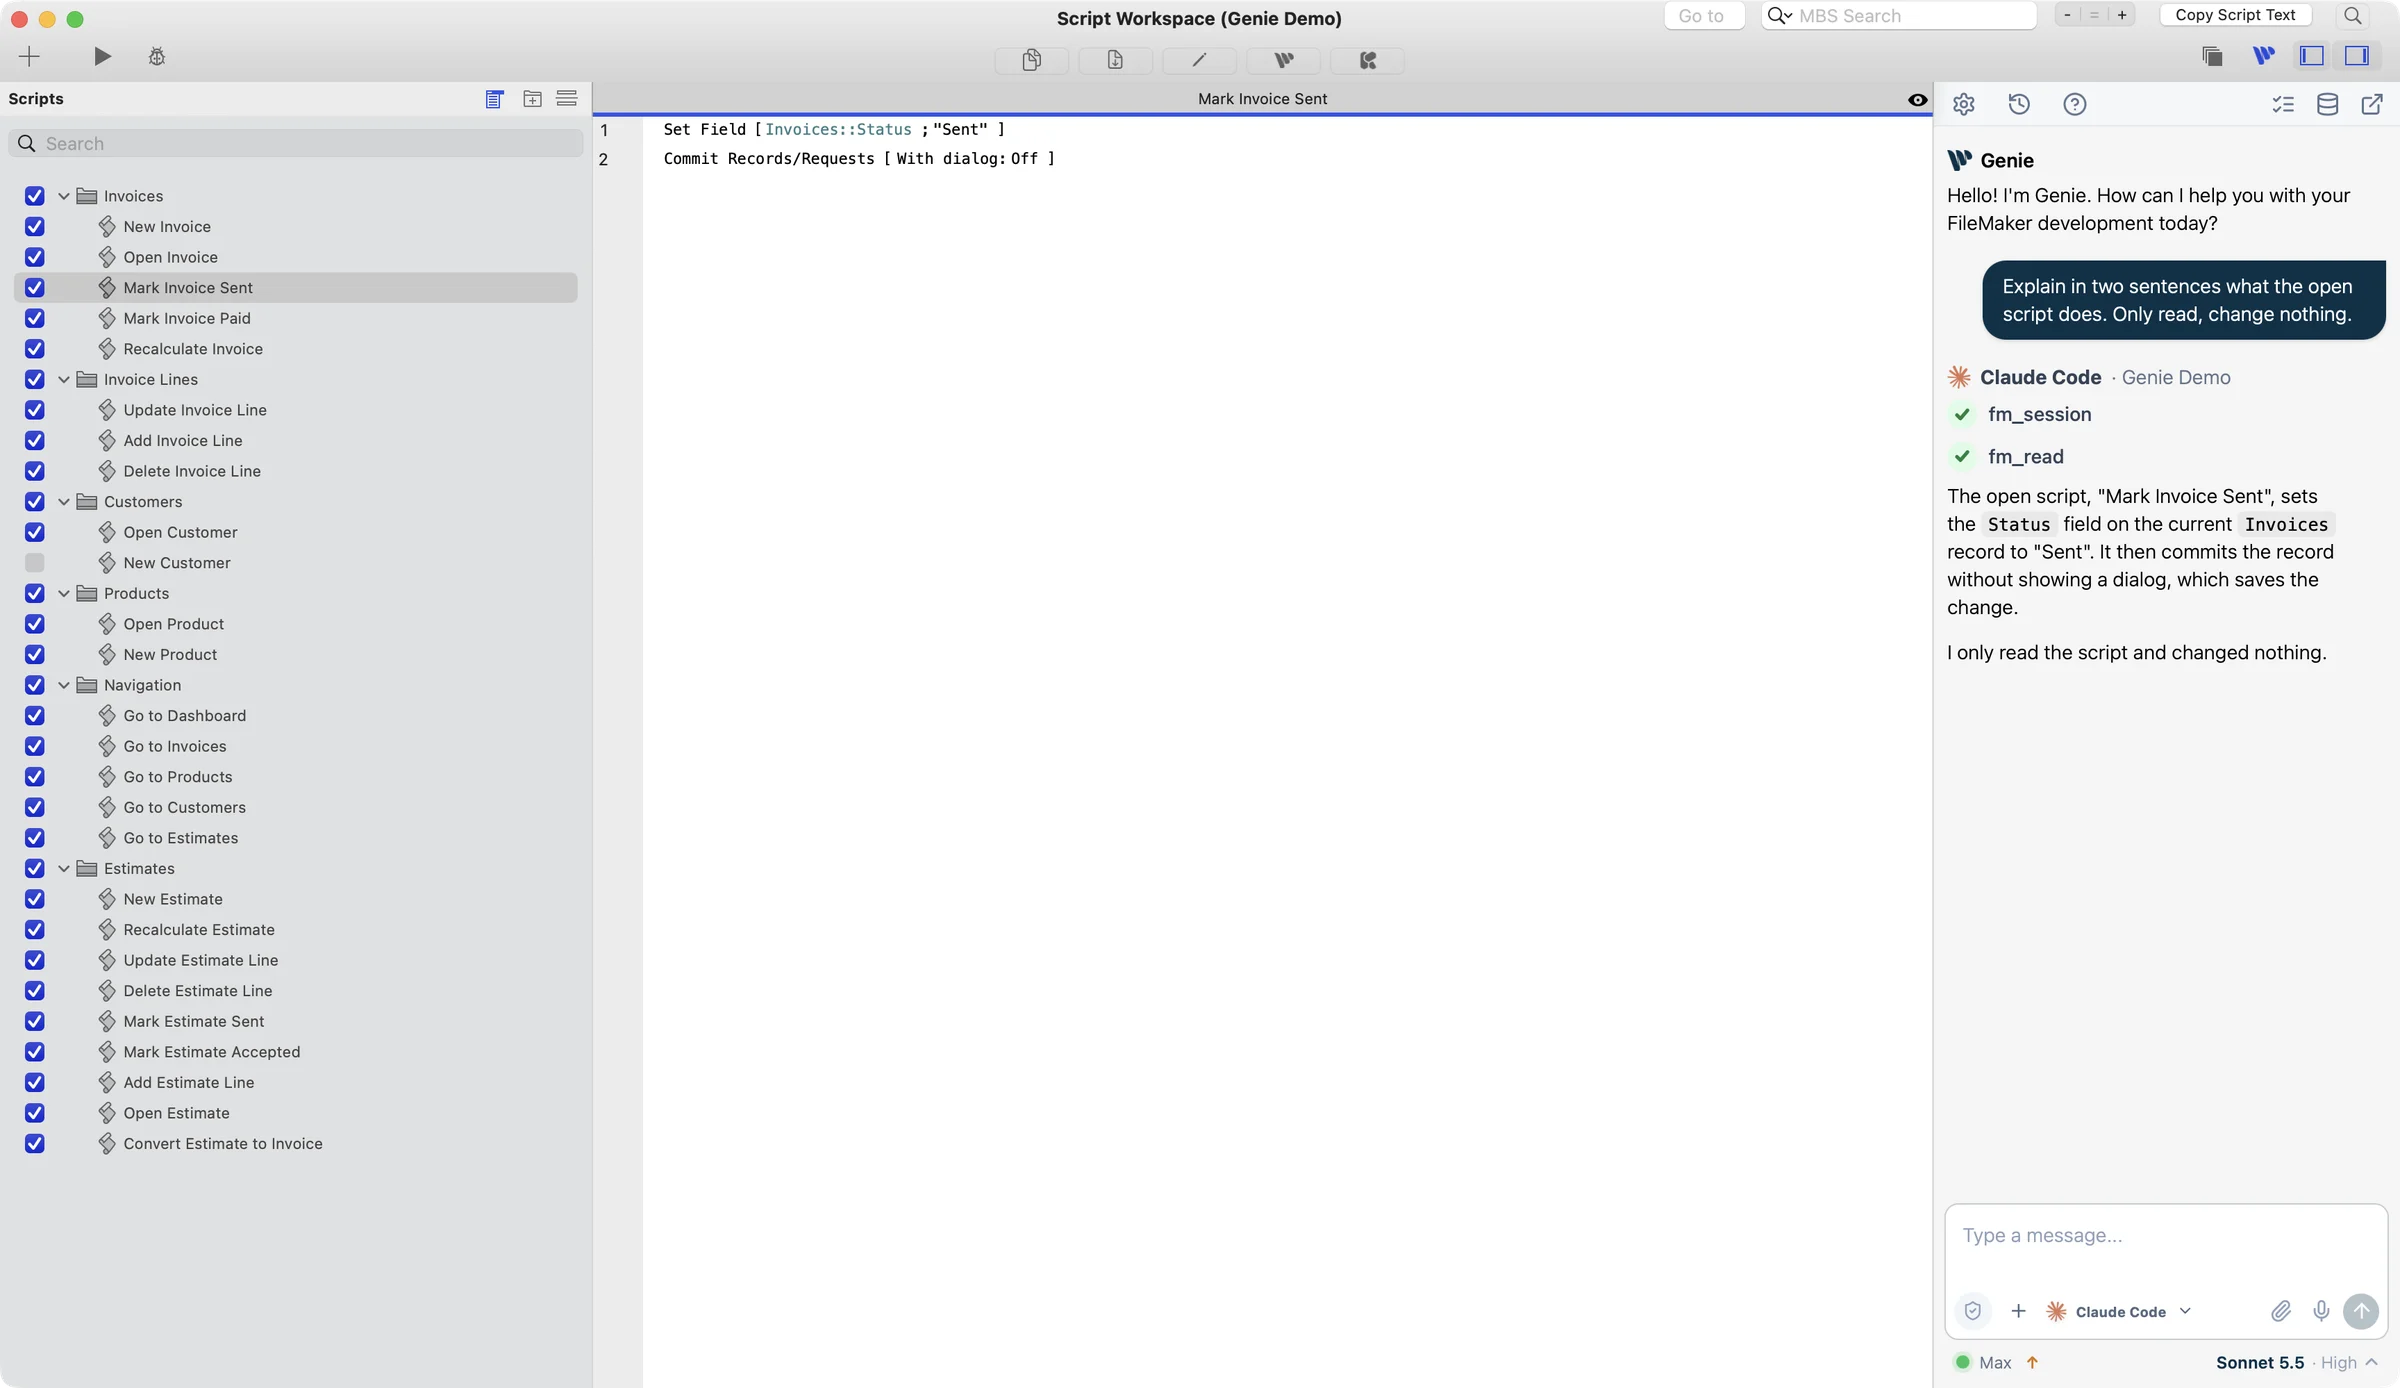The image size is (2400, 1388).
Task: Click the stacked windows icon
Action: coord(2212,56)
